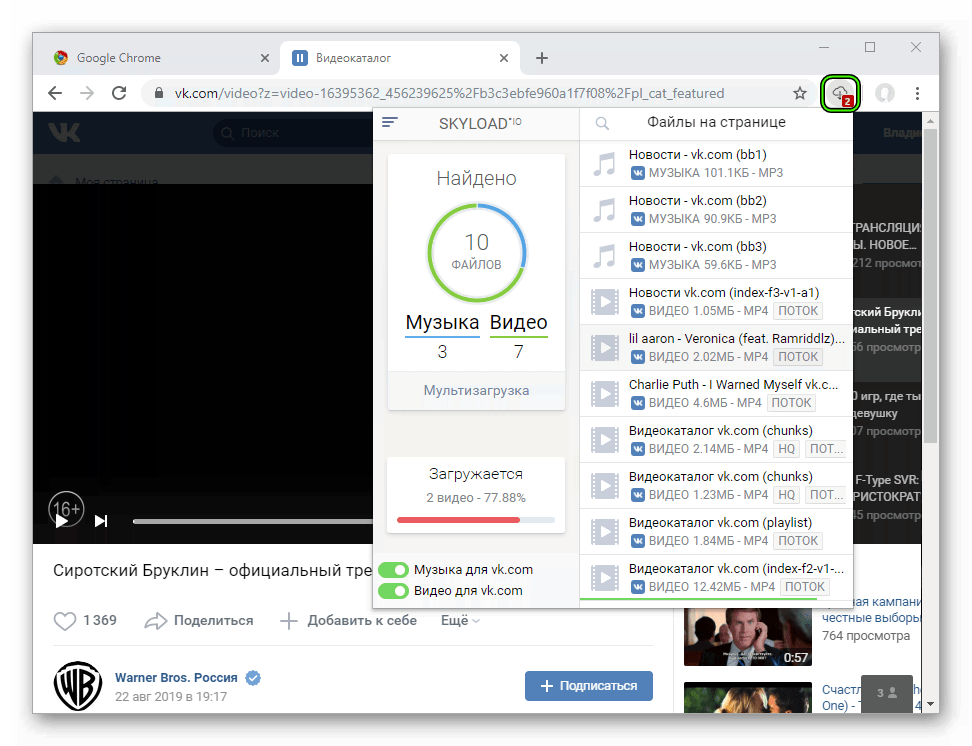Skip to next video in player

pyautogui.click(x=100, y=521)
